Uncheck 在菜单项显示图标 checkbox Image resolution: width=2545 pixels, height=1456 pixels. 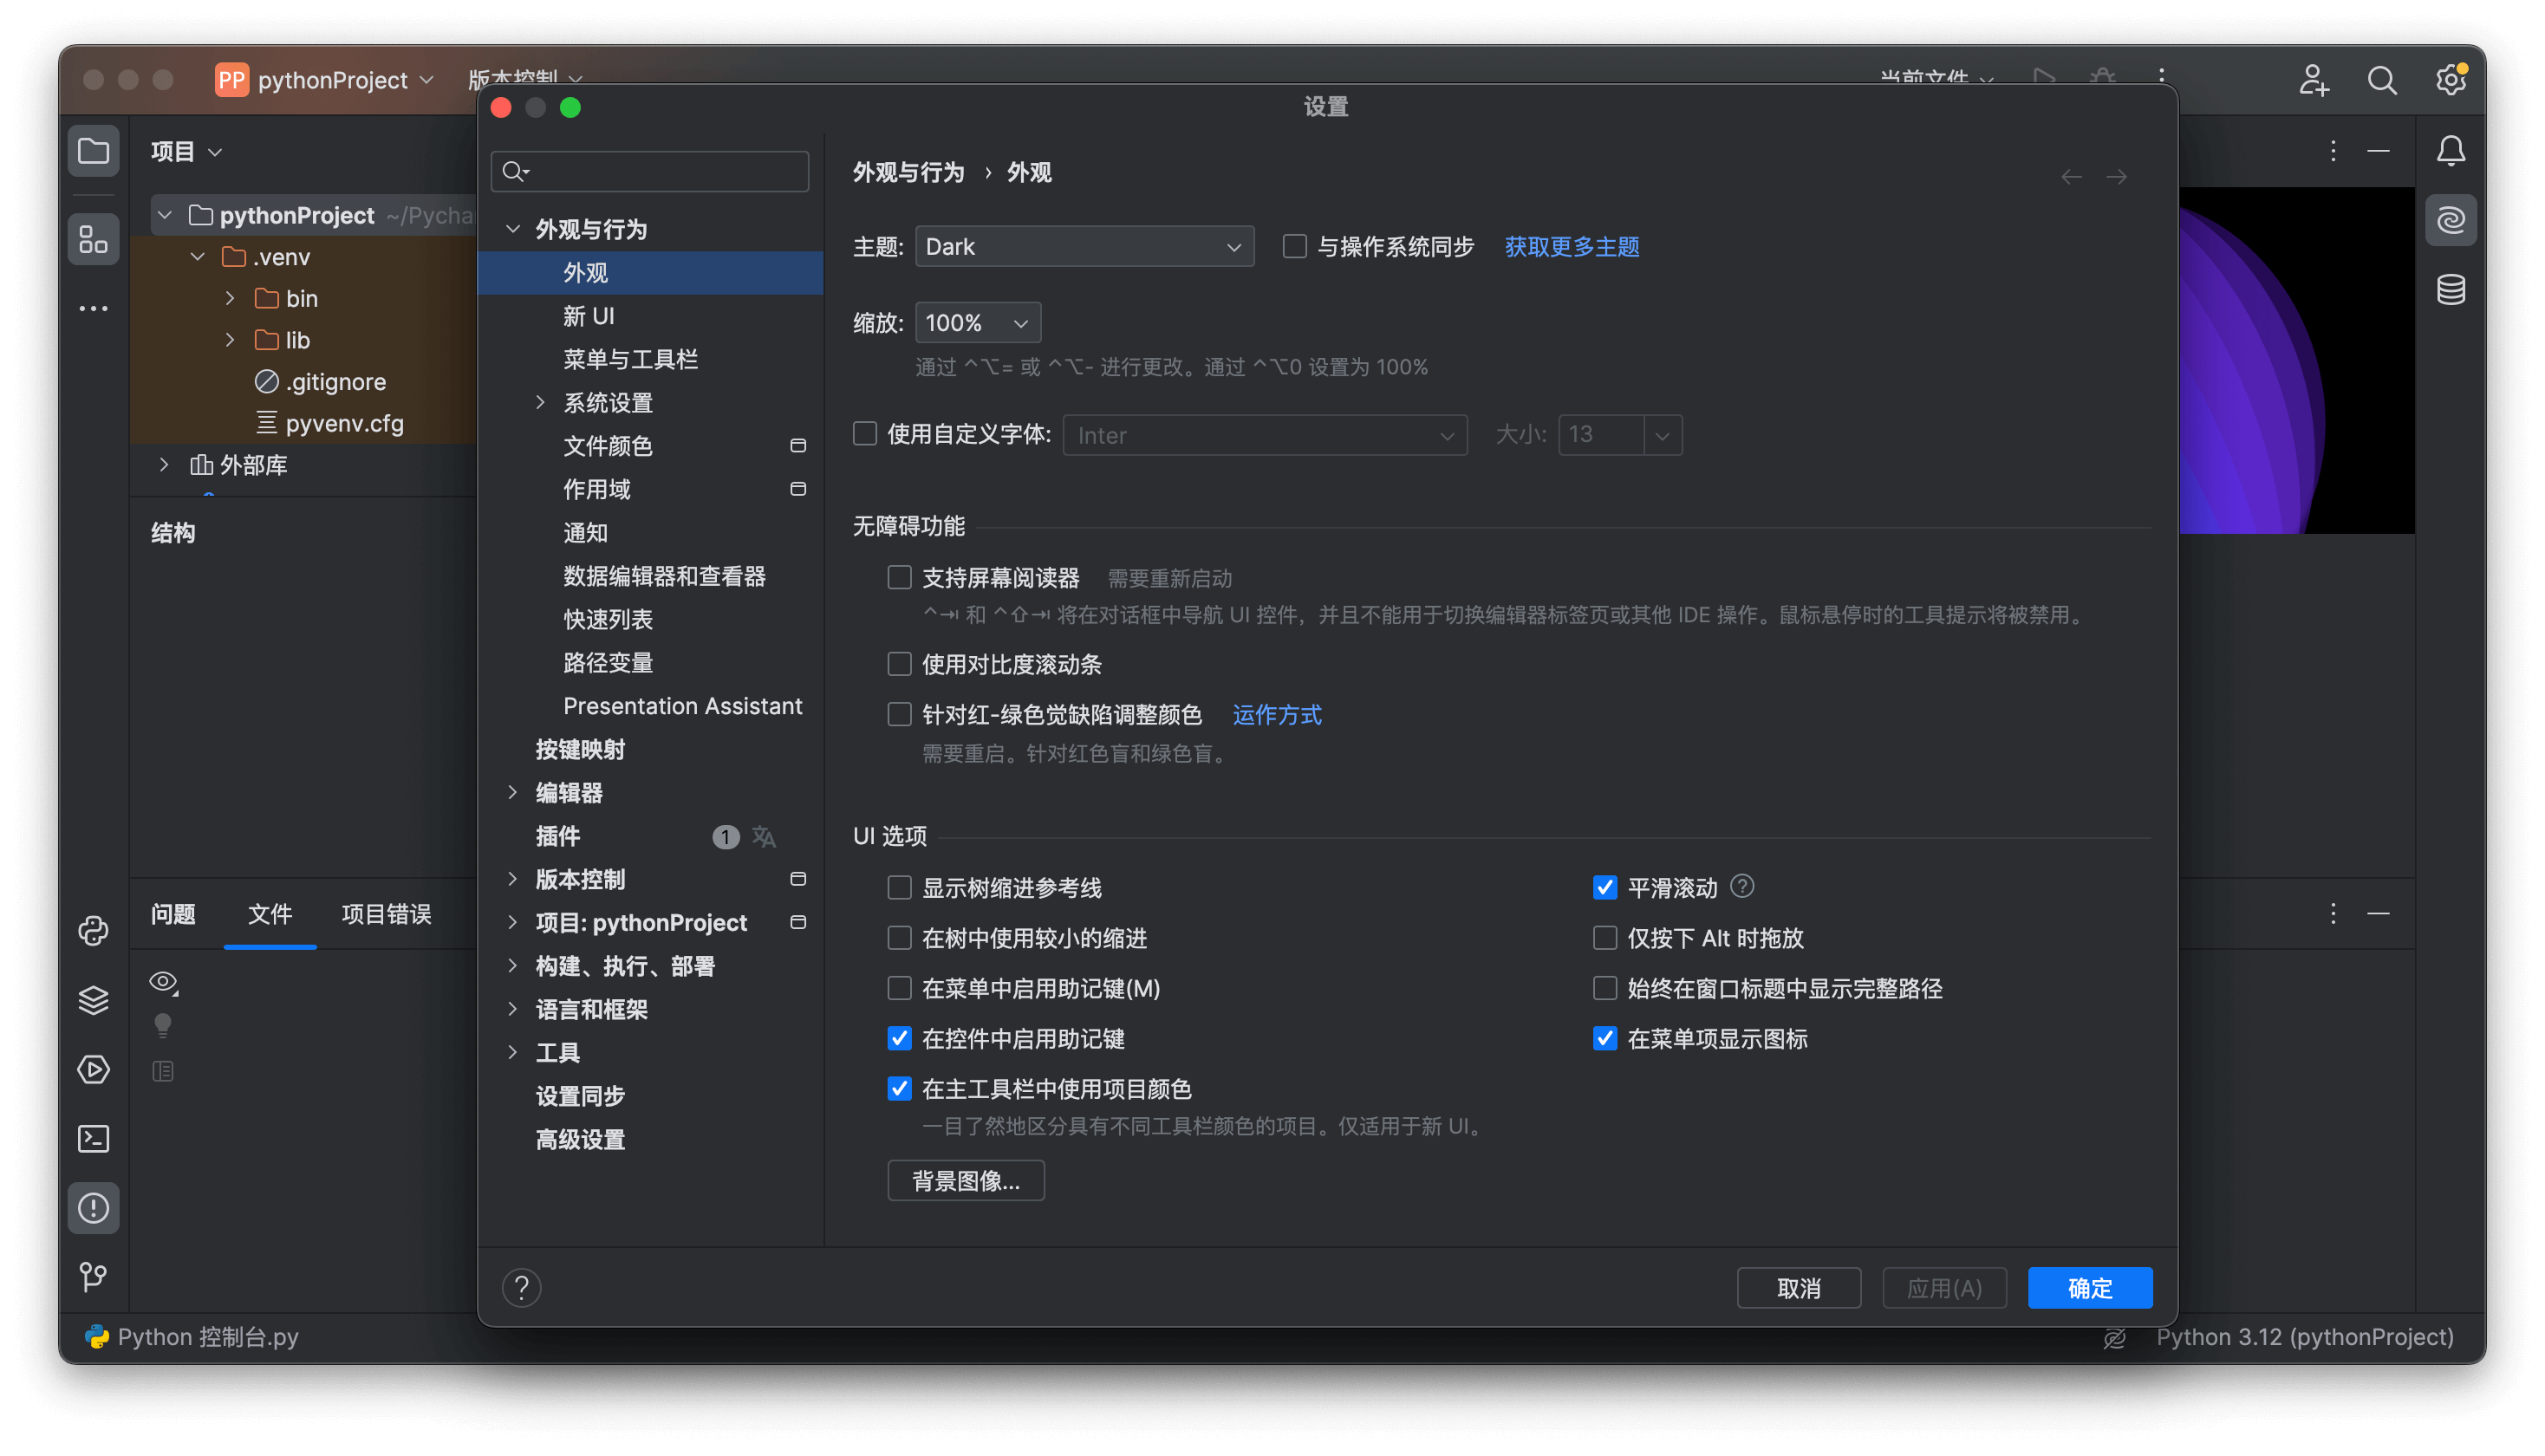coord(1604,1038)
